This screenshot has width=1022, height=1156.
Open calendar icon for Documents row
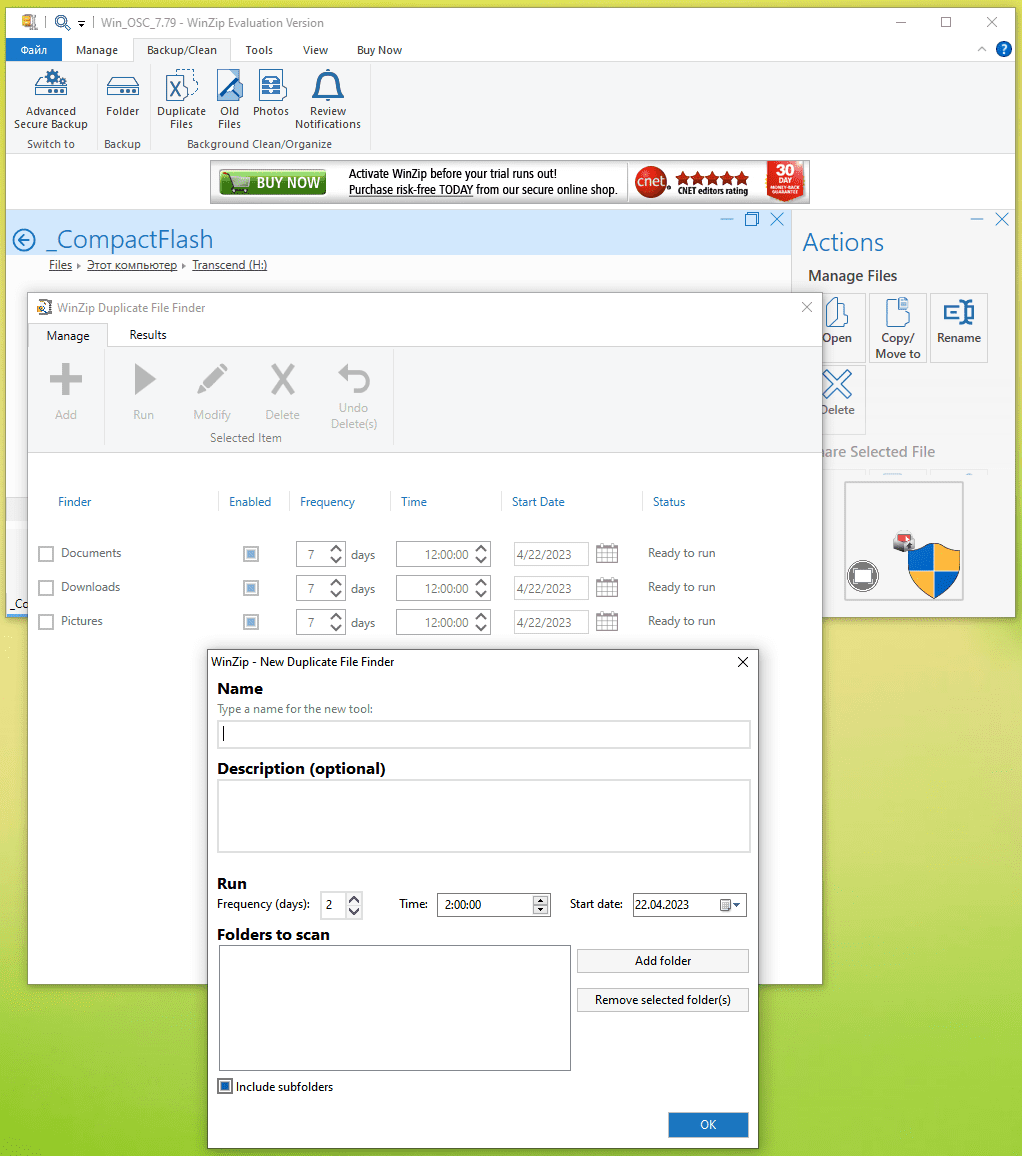click(x=607, y=554)
